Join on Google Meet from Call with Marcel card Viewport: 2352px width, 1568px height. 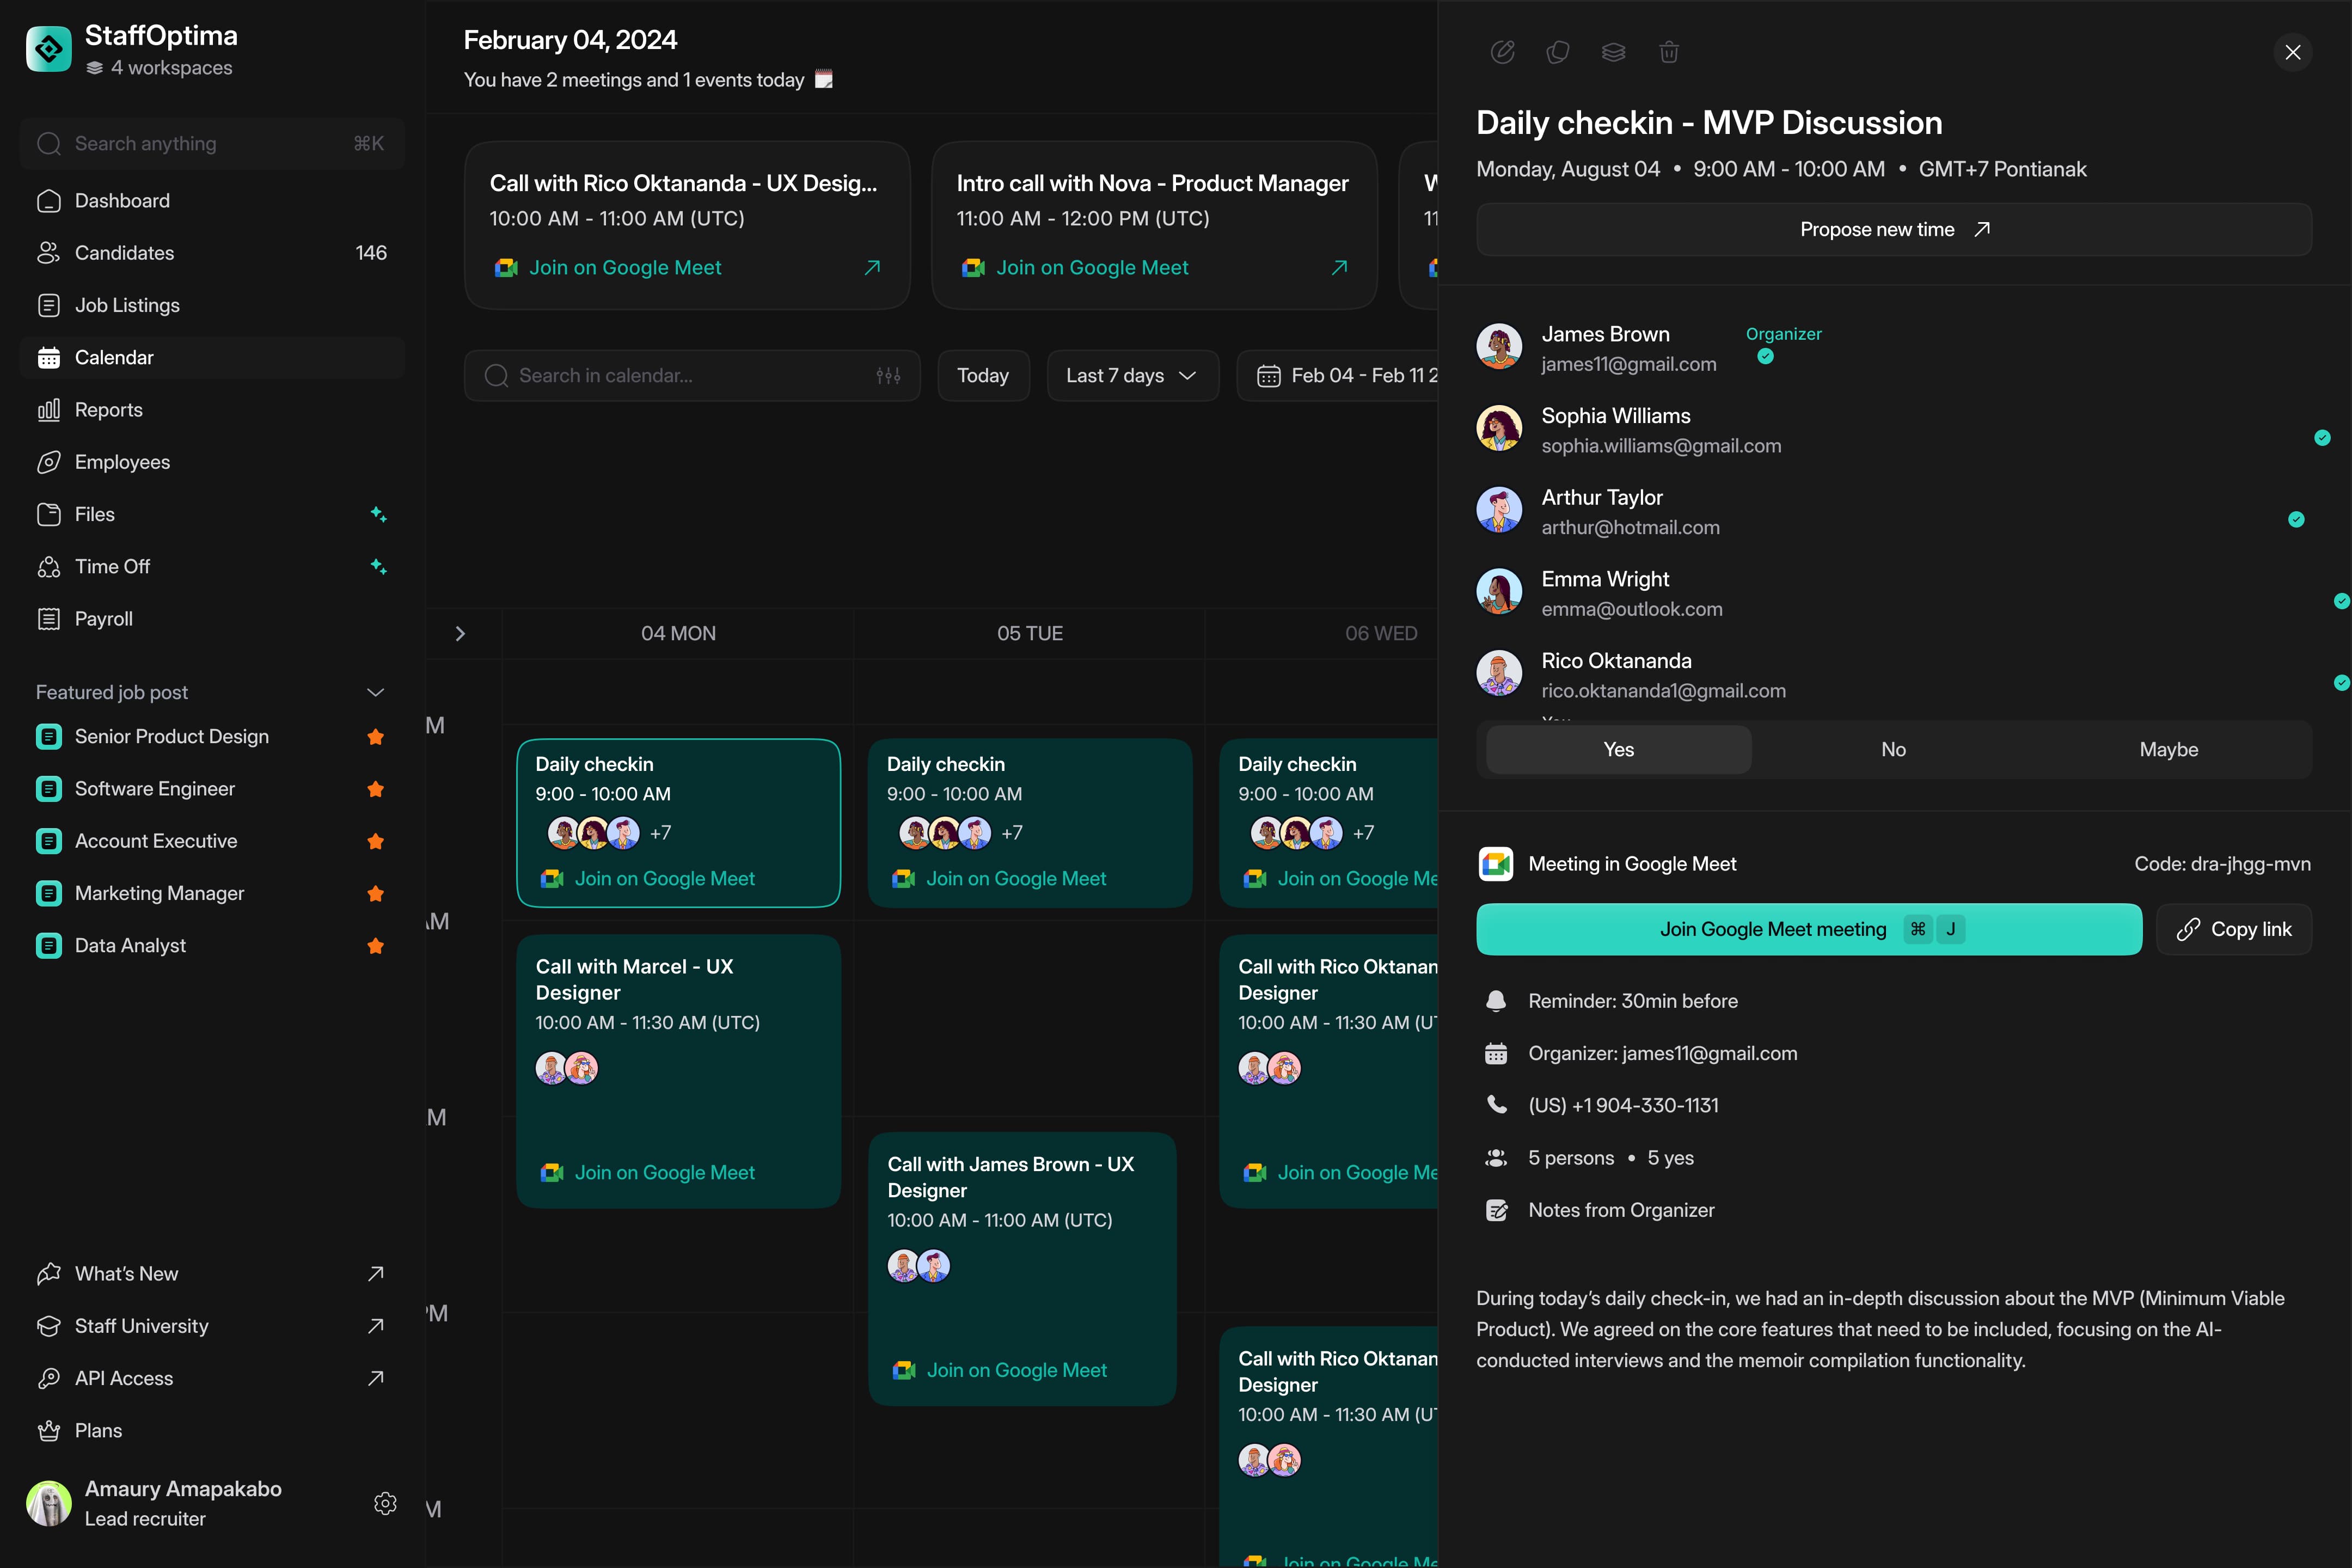pyautogui.click(x=648, y=1173)
